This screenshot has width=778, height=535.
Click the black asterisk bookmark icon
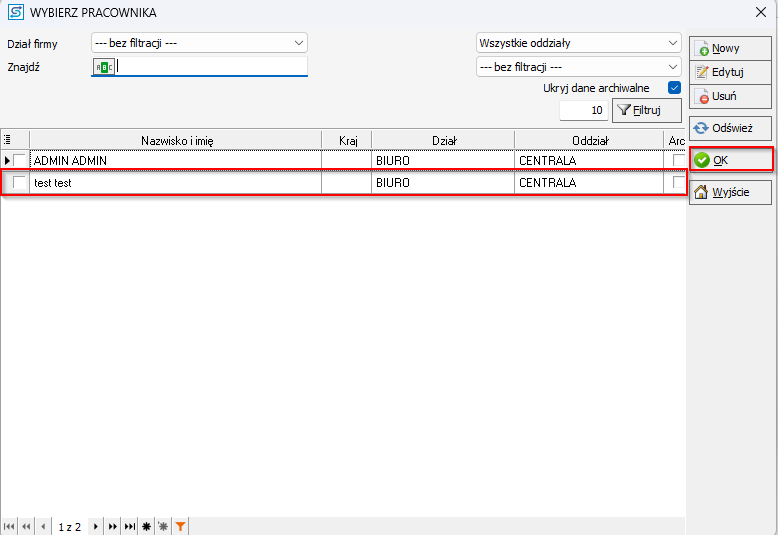point(146,526)
